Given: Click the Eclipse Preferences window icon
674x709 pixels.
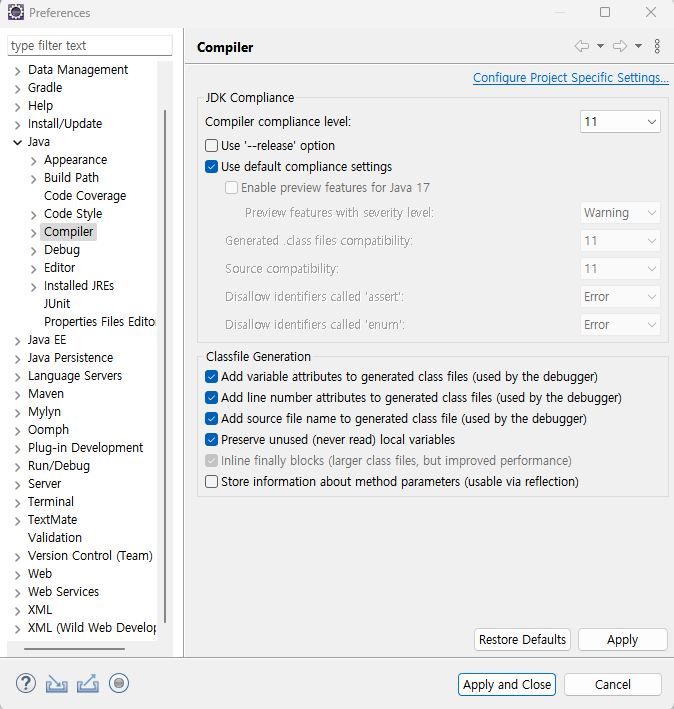Looking at the screenshot, I should pyautogui.click(x=16, y=12).
